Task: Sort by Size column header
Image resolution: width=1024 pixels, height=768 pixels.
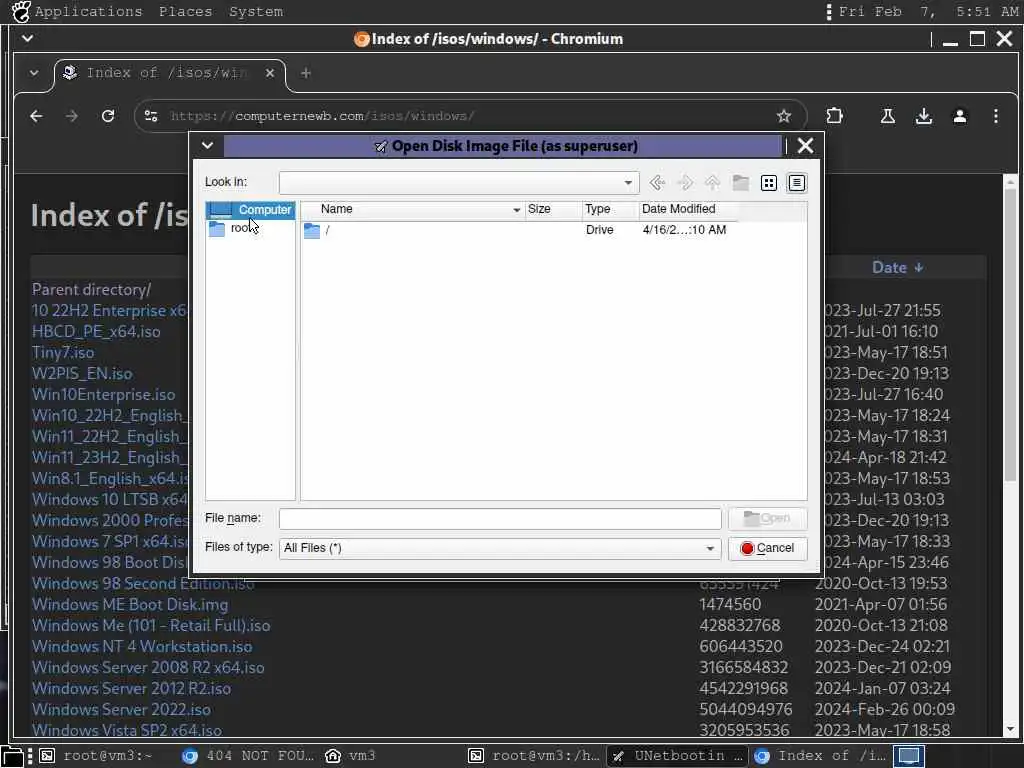Action: [x=552, y=209]
